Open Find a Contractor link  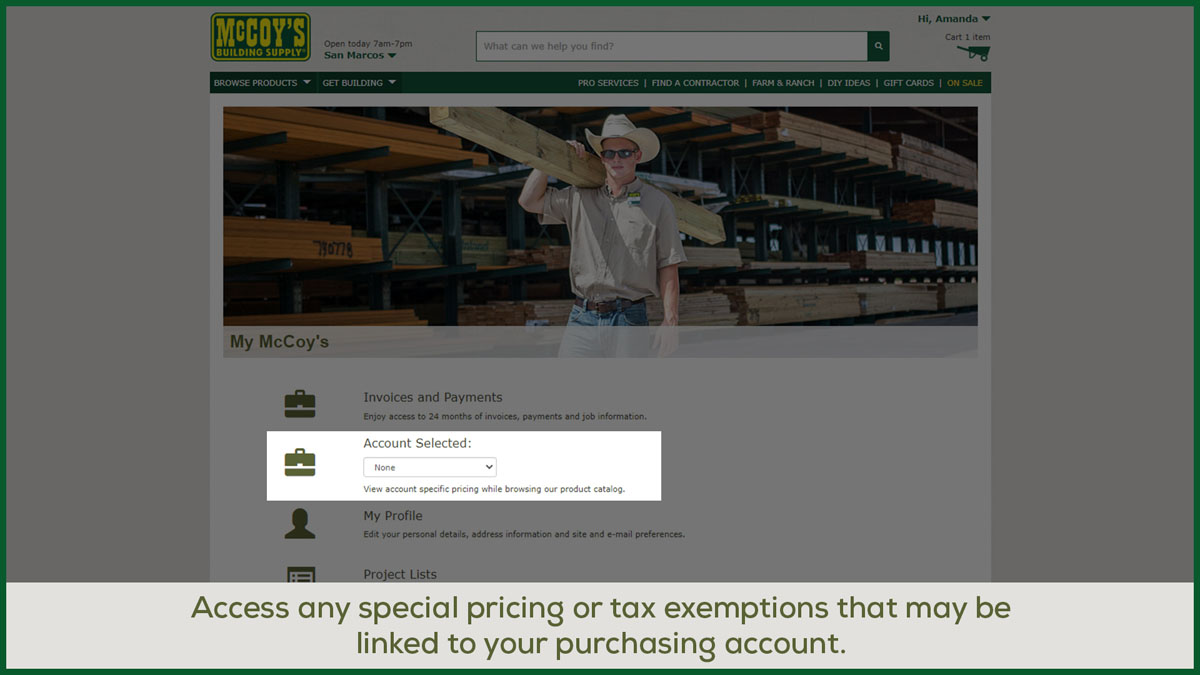[695, 83]
